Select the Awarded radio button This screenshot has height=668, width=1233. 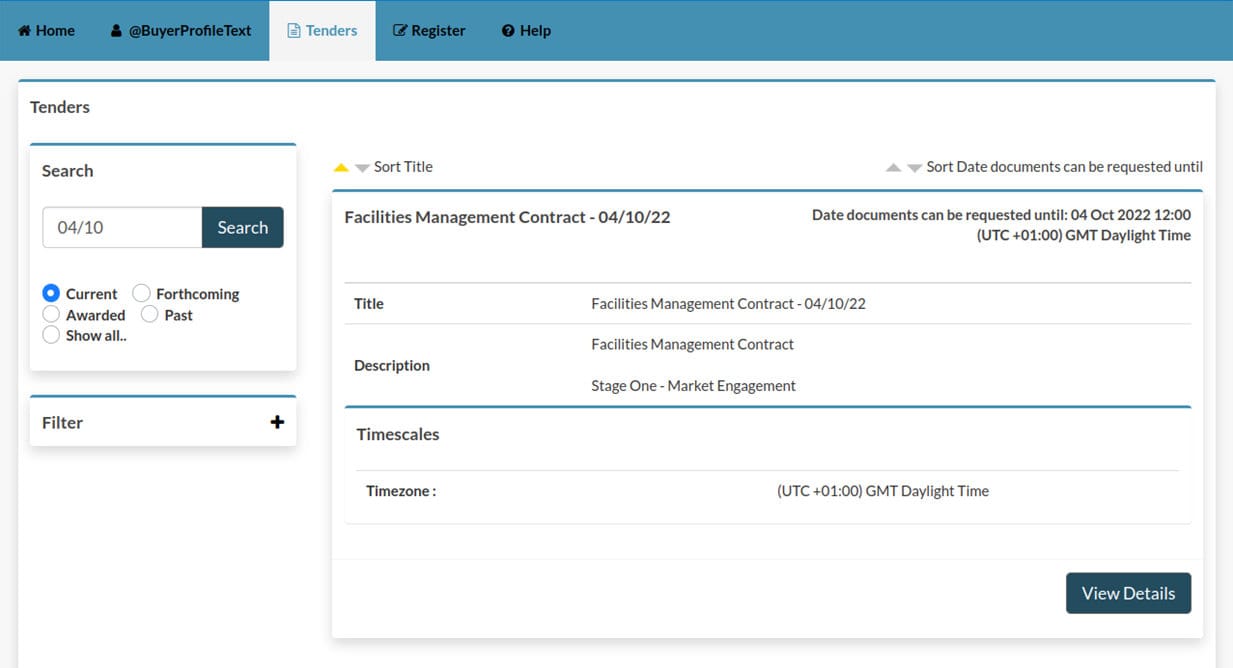(x=51, y=314)
